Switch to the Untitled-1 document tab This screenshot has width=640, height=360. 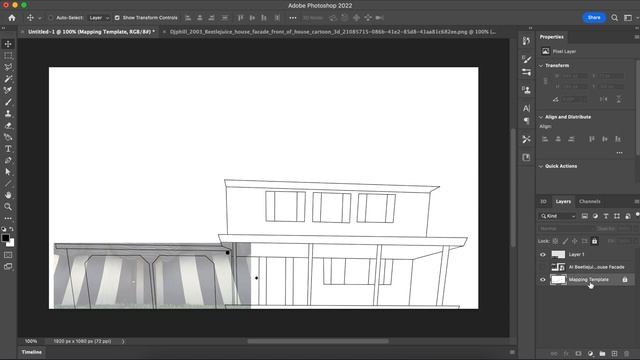tap(91, 31)
